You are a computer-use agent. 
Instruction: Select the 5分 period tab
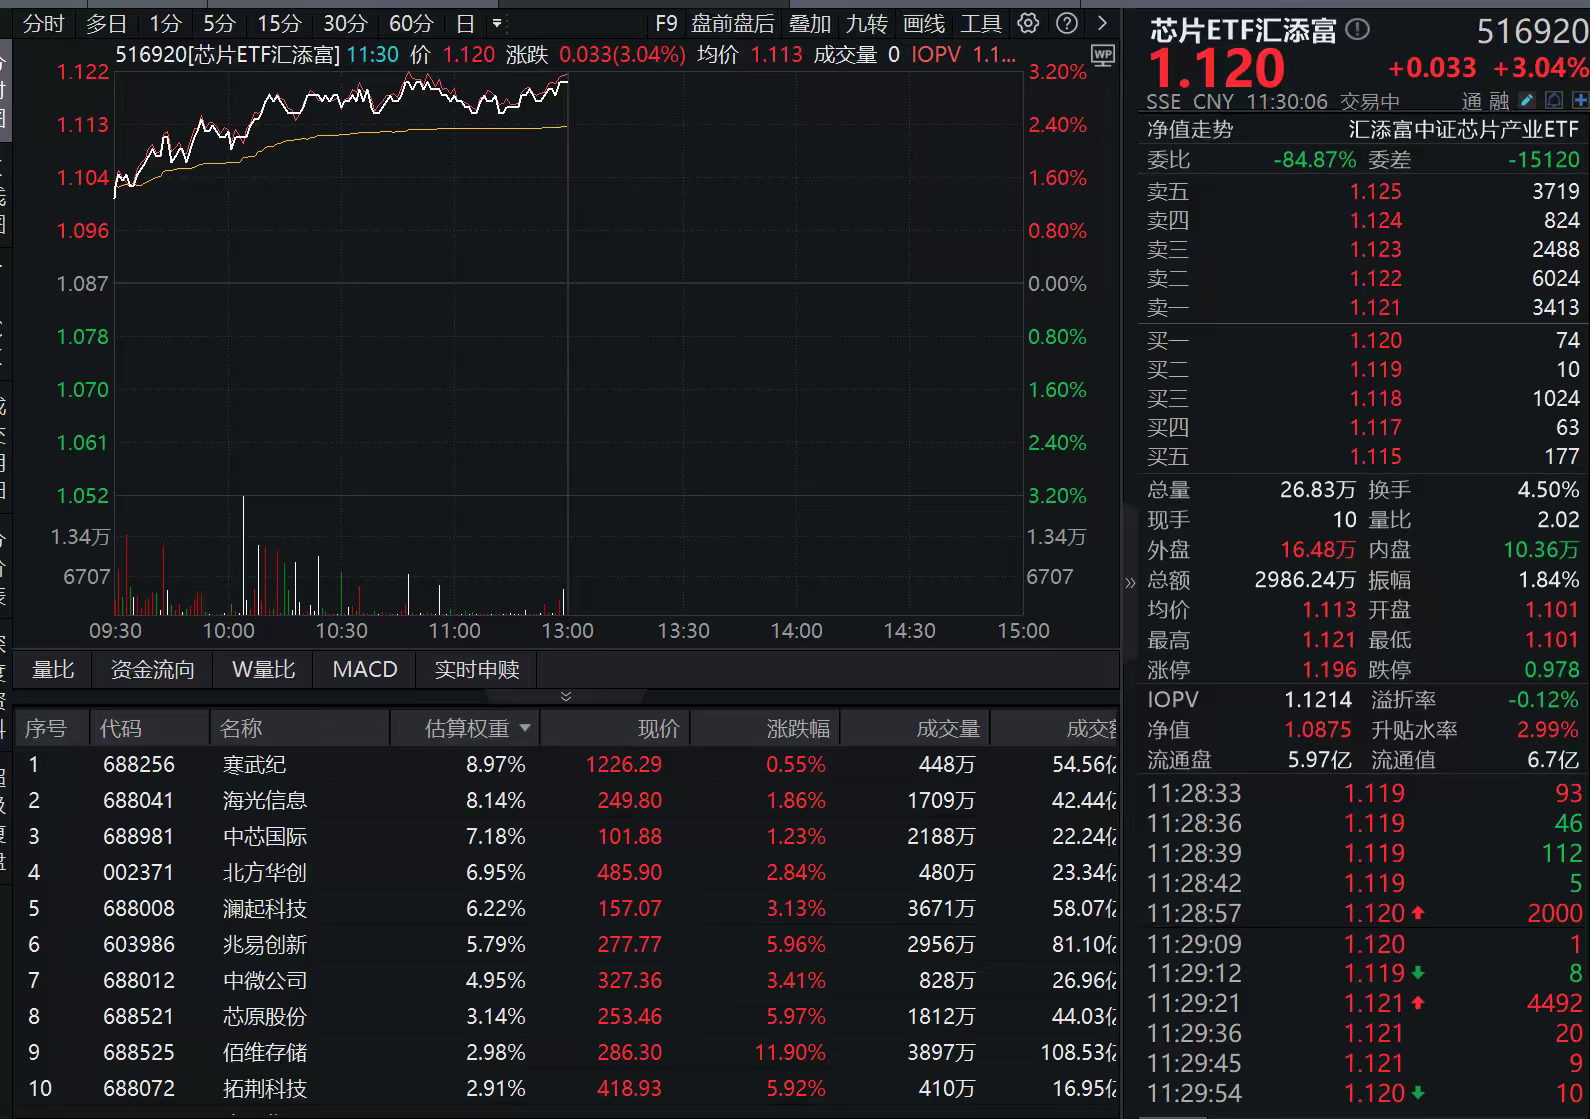pos(219,23)
